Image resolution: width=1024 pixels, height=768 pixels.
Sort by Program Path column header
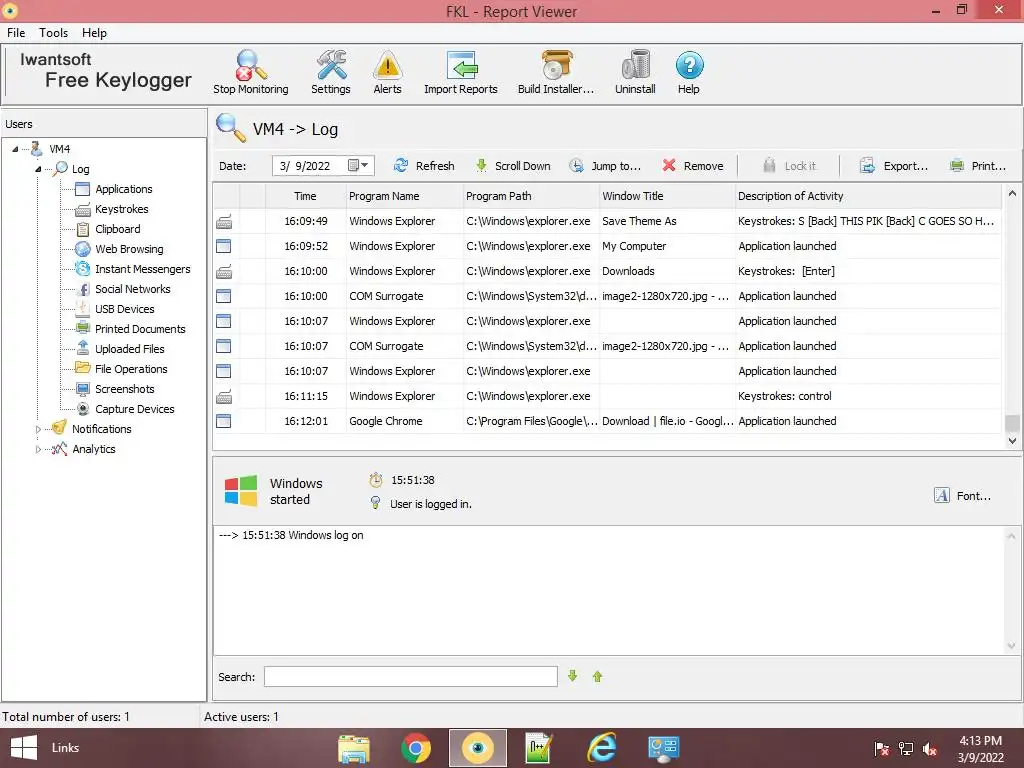[x=531, y=196]
